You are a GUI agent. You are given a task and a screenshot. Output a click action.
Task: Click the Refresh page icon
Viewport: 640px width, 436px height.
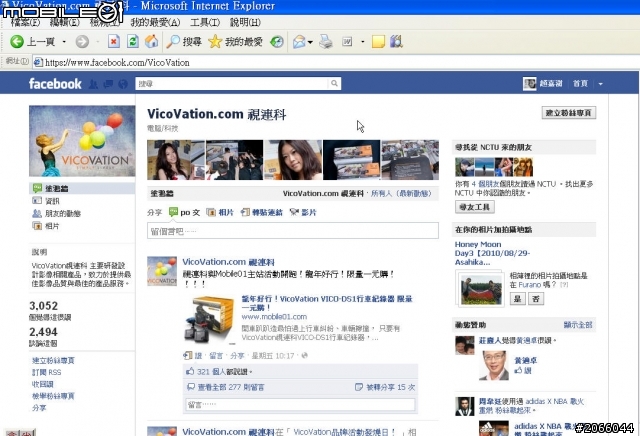point(133,41)
